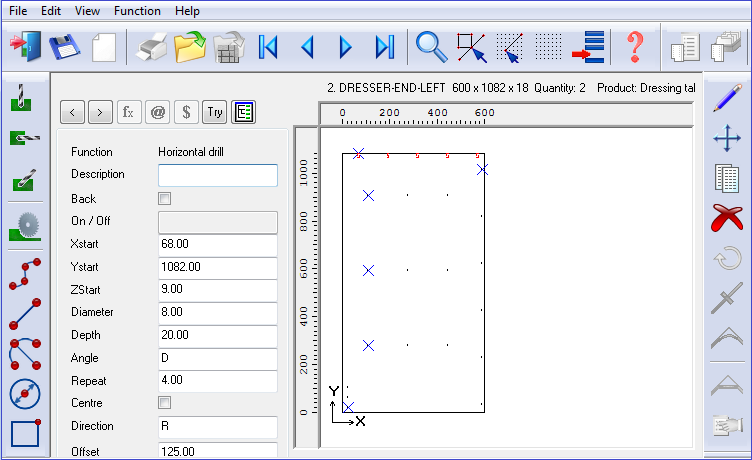752x460 pixels.
Task: Click the copy pages icon in right sidebar
Action: 727,178
